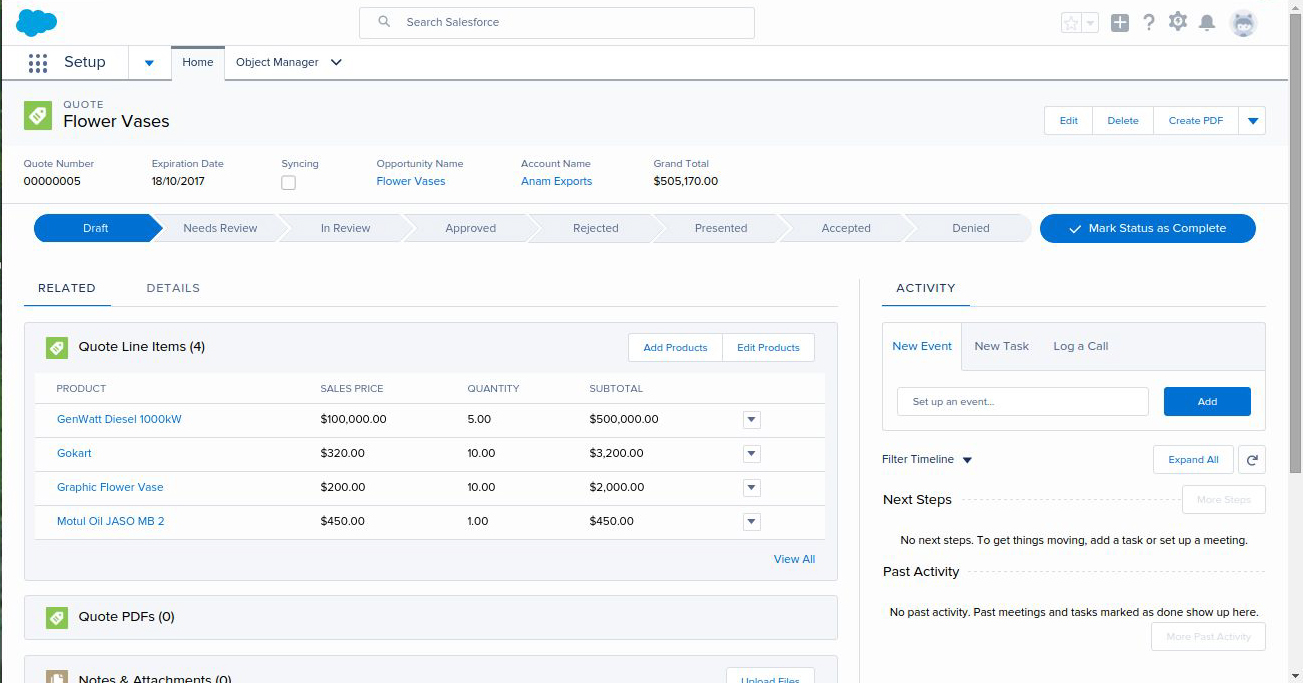Click the Search Salesforce field
Viewport: 1303px width, 683px height.
coord(557,22)
